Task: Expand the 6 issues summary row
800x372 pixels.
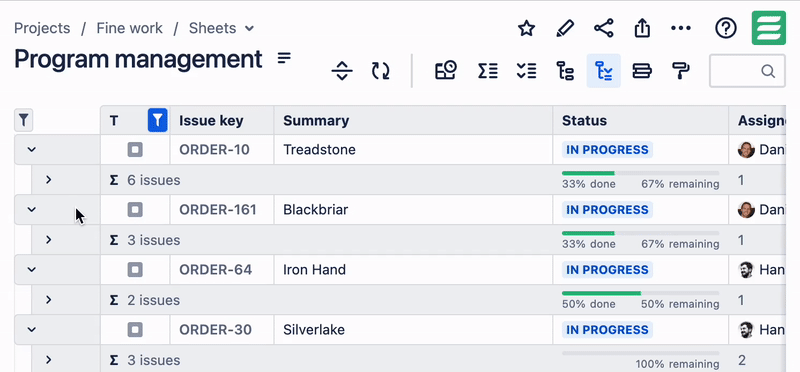Action: click(x=48, y=180)
